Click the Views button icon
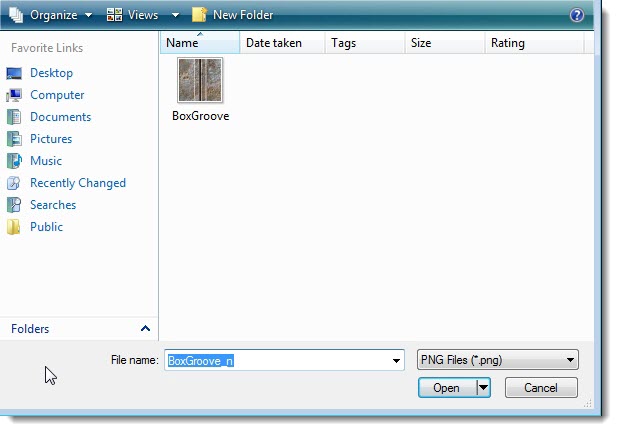Viewport: 617px width, 431px height. point(114,15)
